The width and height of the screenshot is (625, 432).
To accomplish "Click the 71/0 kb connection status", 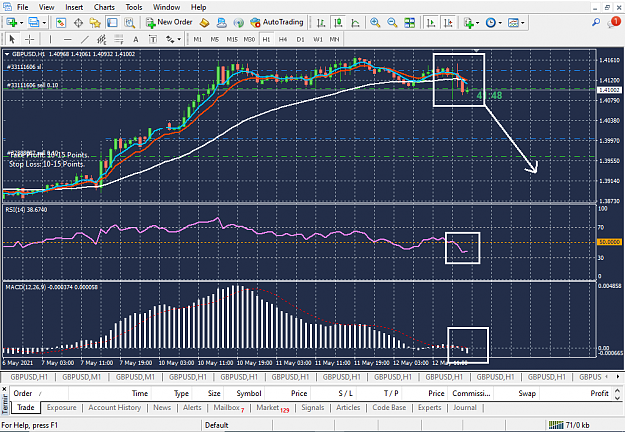I will 569,425.
